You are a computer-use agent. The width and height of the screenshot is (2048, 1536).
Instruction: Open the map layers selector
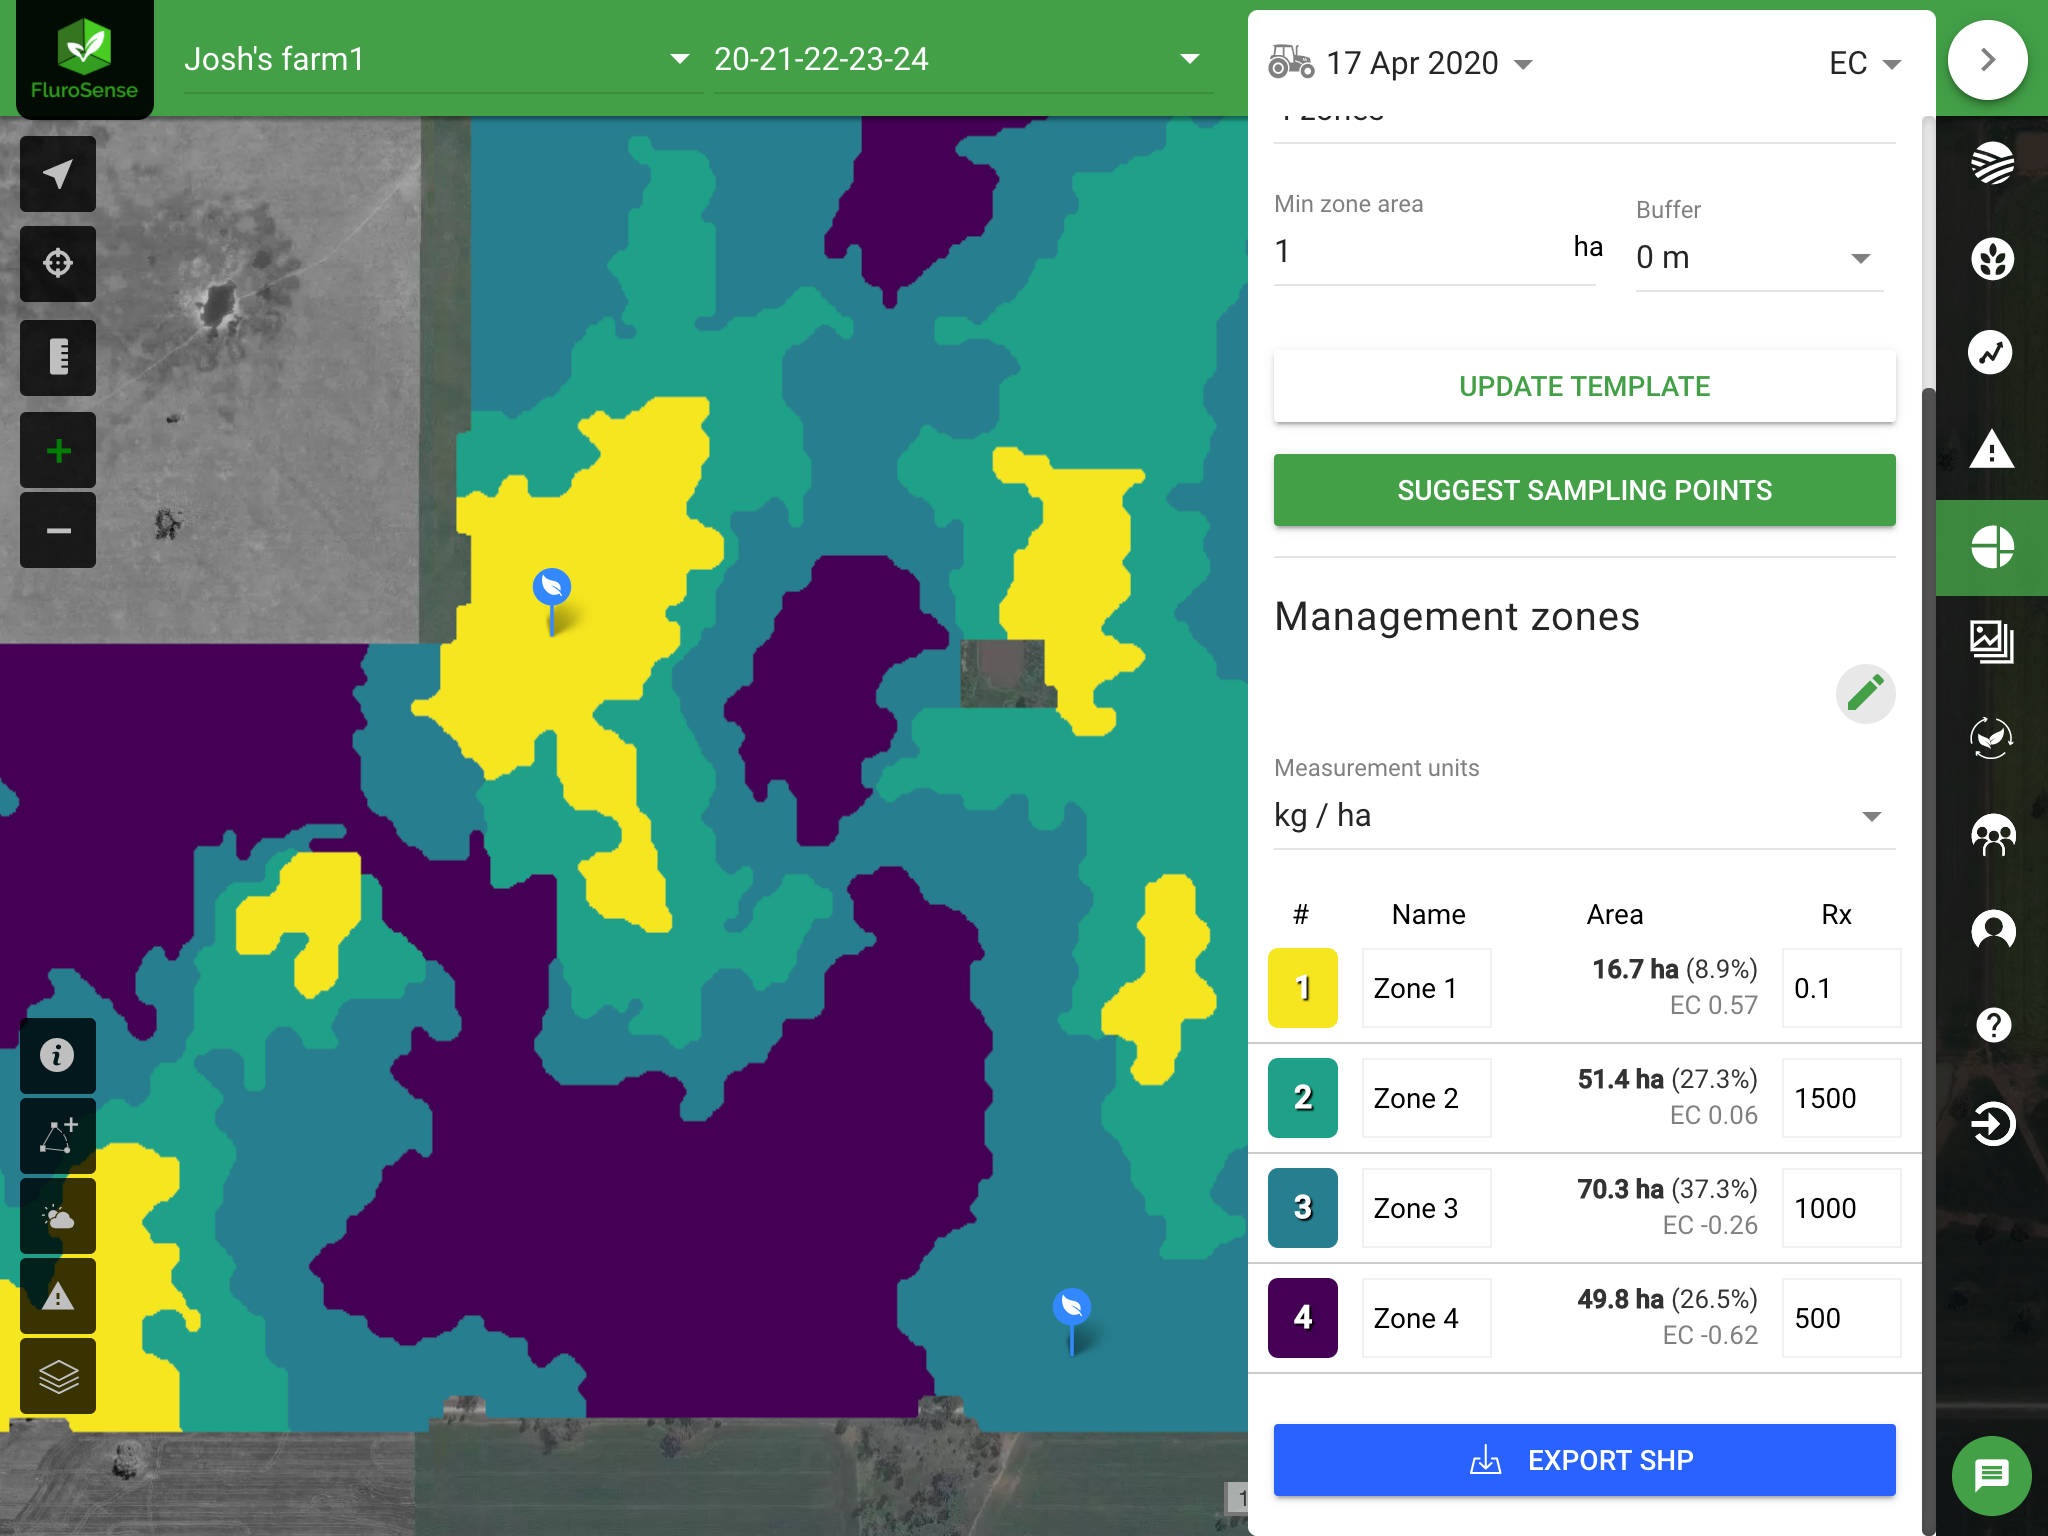coord(57,1377)
